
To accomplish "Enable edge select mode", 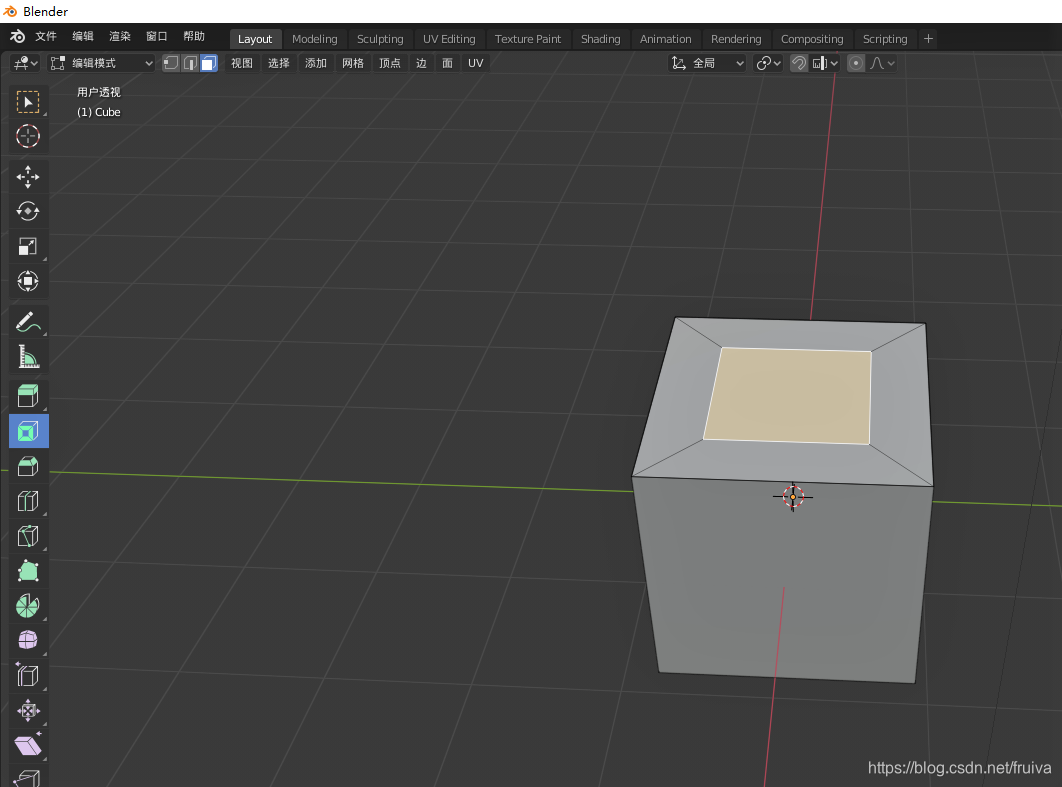I will pyautogui.click(x=190, y=63).
